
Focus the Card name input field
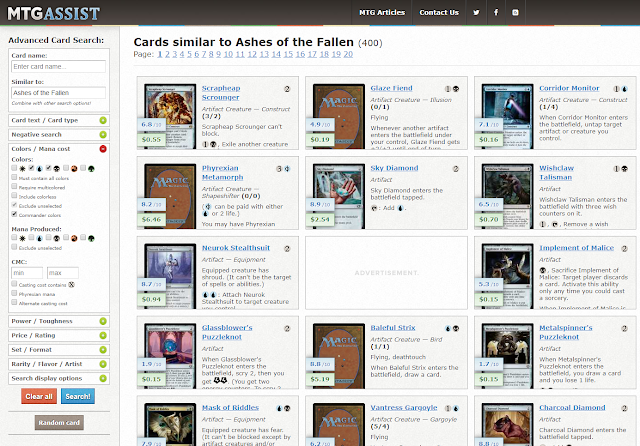[59, 67]
